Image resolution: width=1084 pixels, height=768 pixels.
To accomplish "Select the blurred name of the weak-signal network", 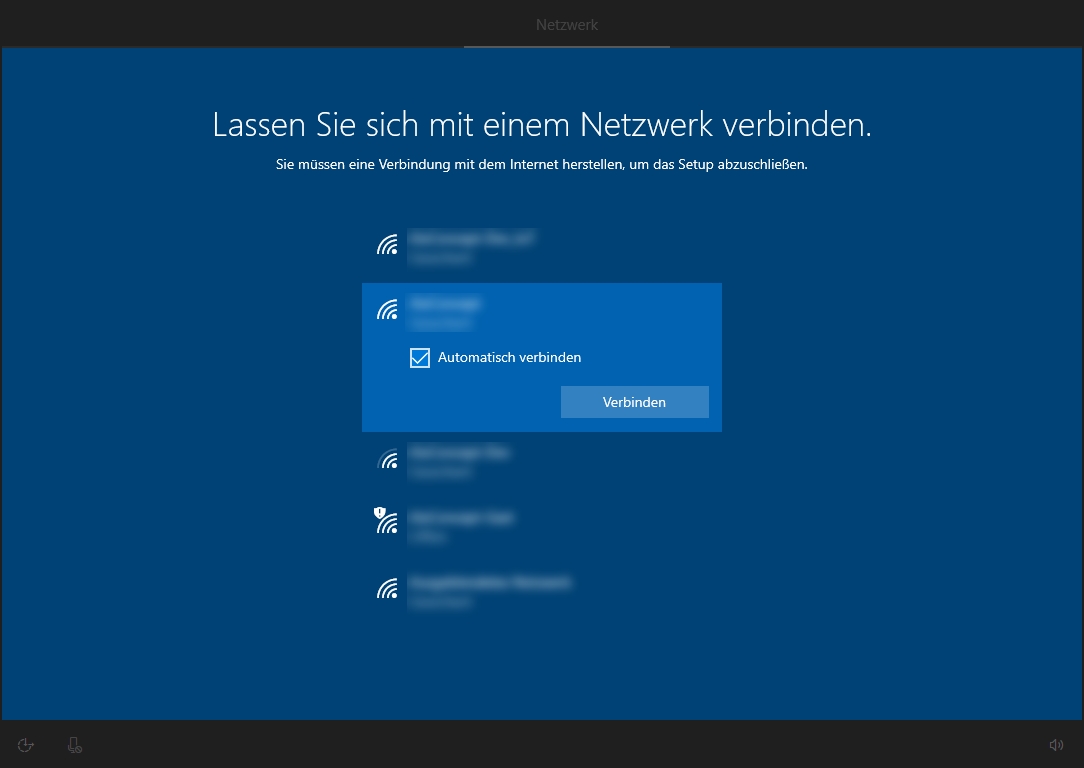I will pos(459,453).
